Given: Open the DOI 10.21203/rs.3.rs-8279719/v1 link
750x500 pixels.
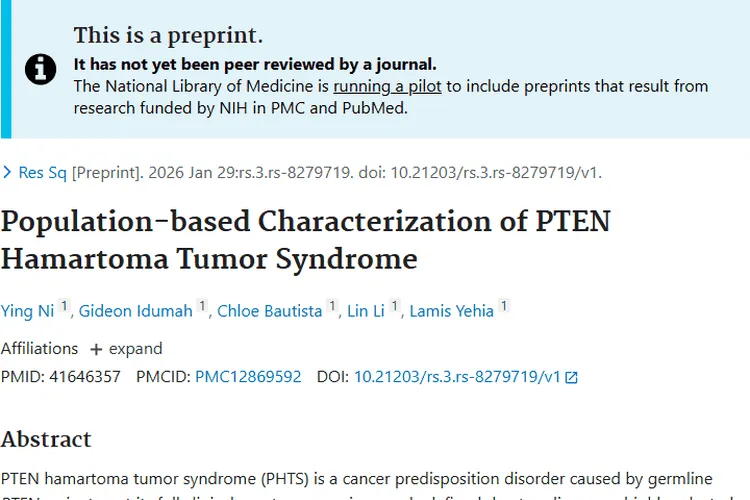Looking at the screenshot, I should [457, 377].
